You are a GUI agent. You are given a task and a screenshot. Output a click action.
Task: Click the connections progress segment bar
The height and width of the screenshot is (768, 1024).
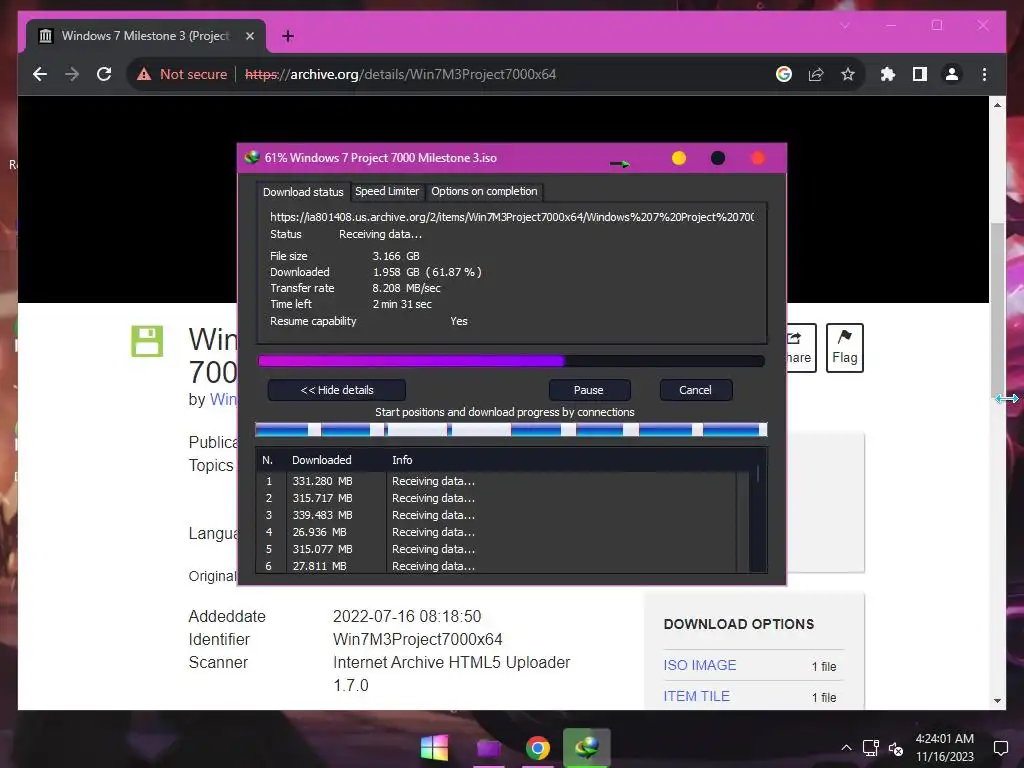point(511,430)
